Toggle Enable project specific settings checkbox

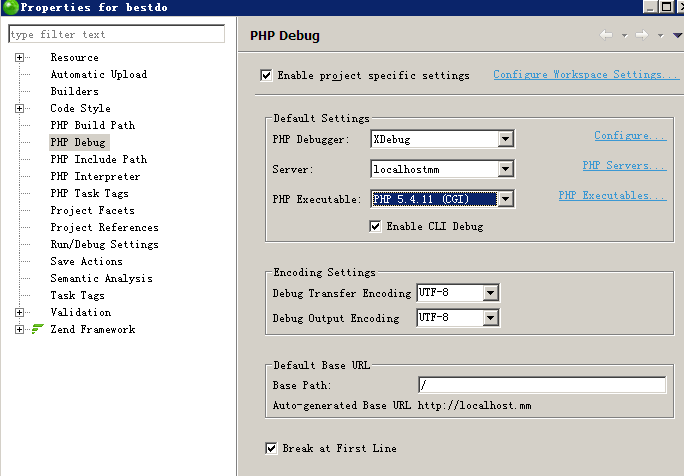click(x=266, y=75)
